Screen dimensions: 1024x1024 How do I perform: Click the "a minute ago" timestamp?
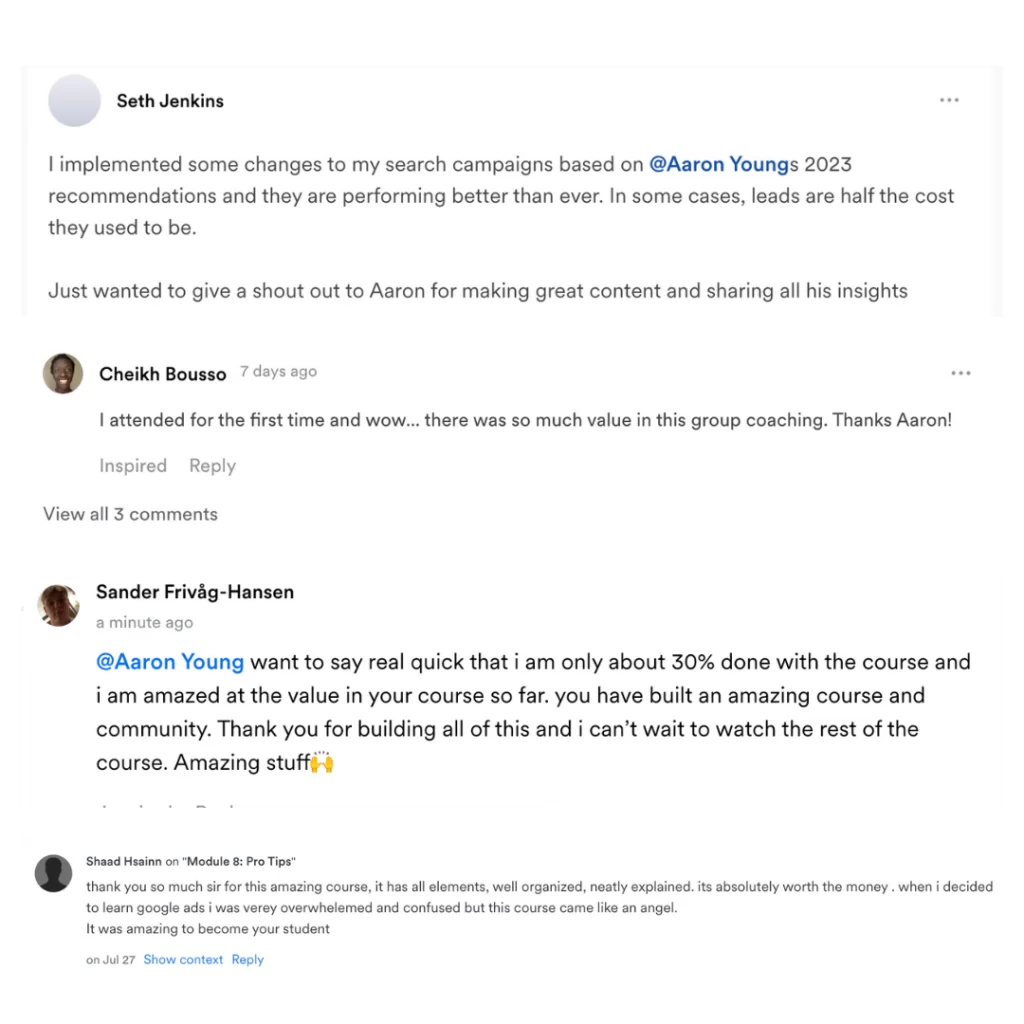click(144, 622)
